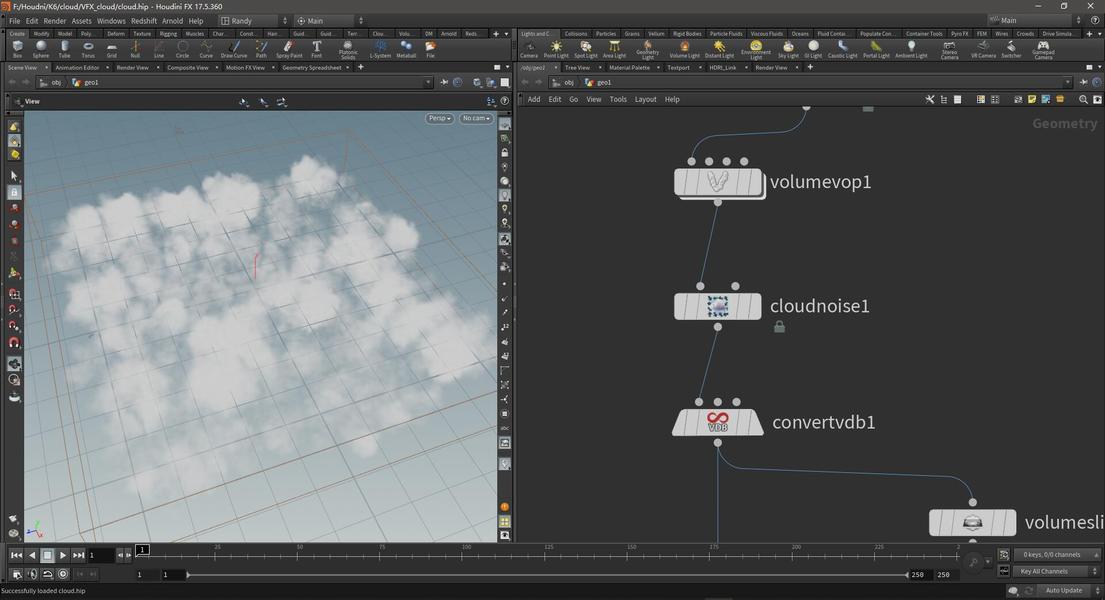Add a Volume Light

(684, 49)
